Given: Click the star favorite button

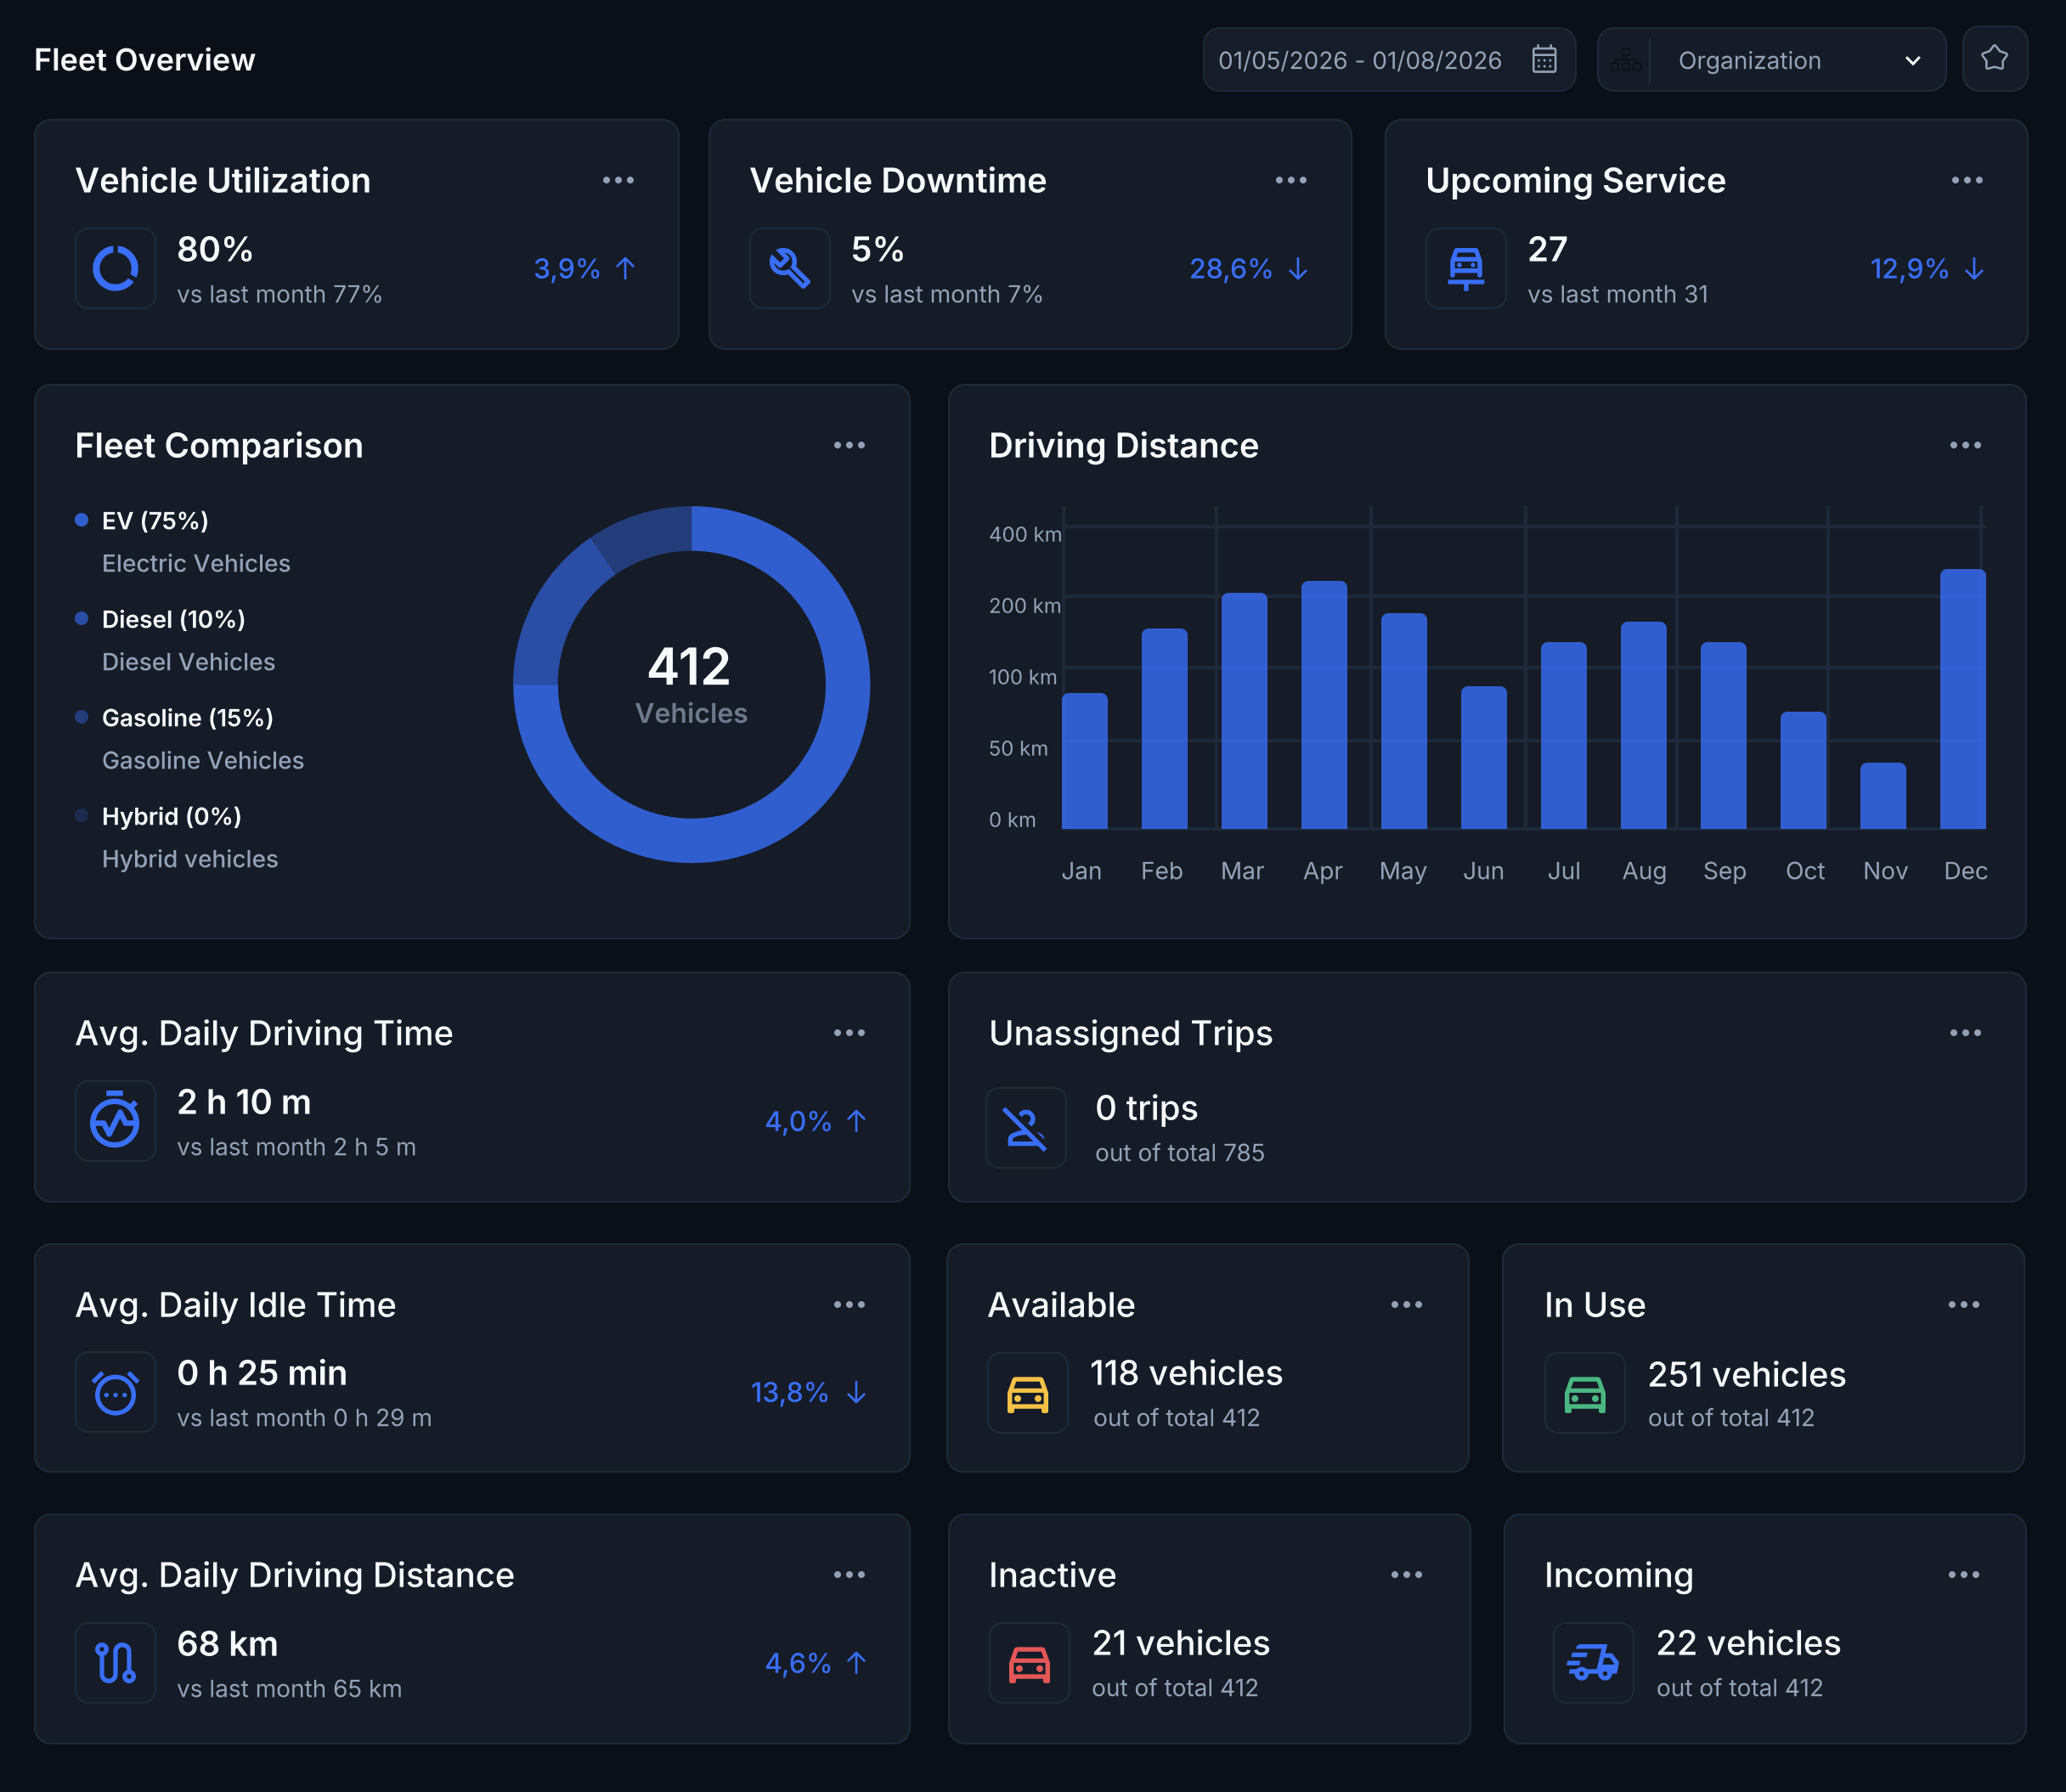Looking at the screenshot, I should click(1994, 59).
